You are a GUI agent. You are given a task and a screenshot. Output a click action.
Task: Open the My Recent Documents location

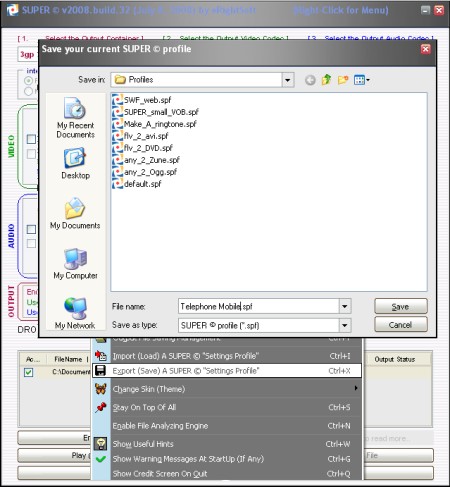pos(75,118)
